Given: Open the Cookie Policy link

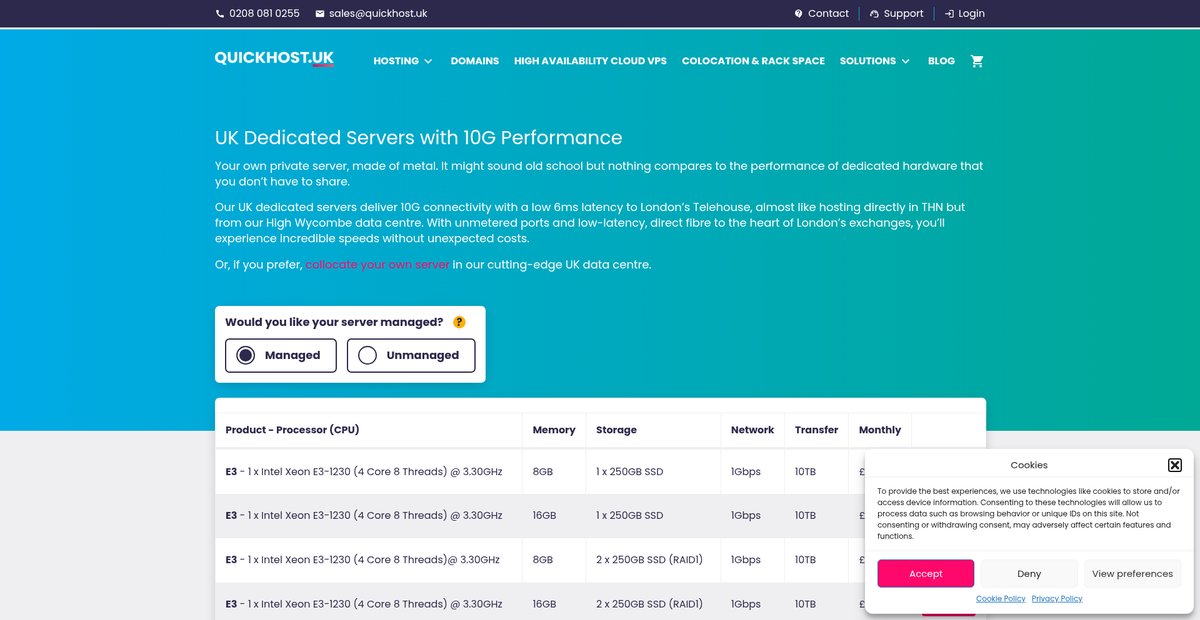Looking at the screenshot, I should 1001,599.
